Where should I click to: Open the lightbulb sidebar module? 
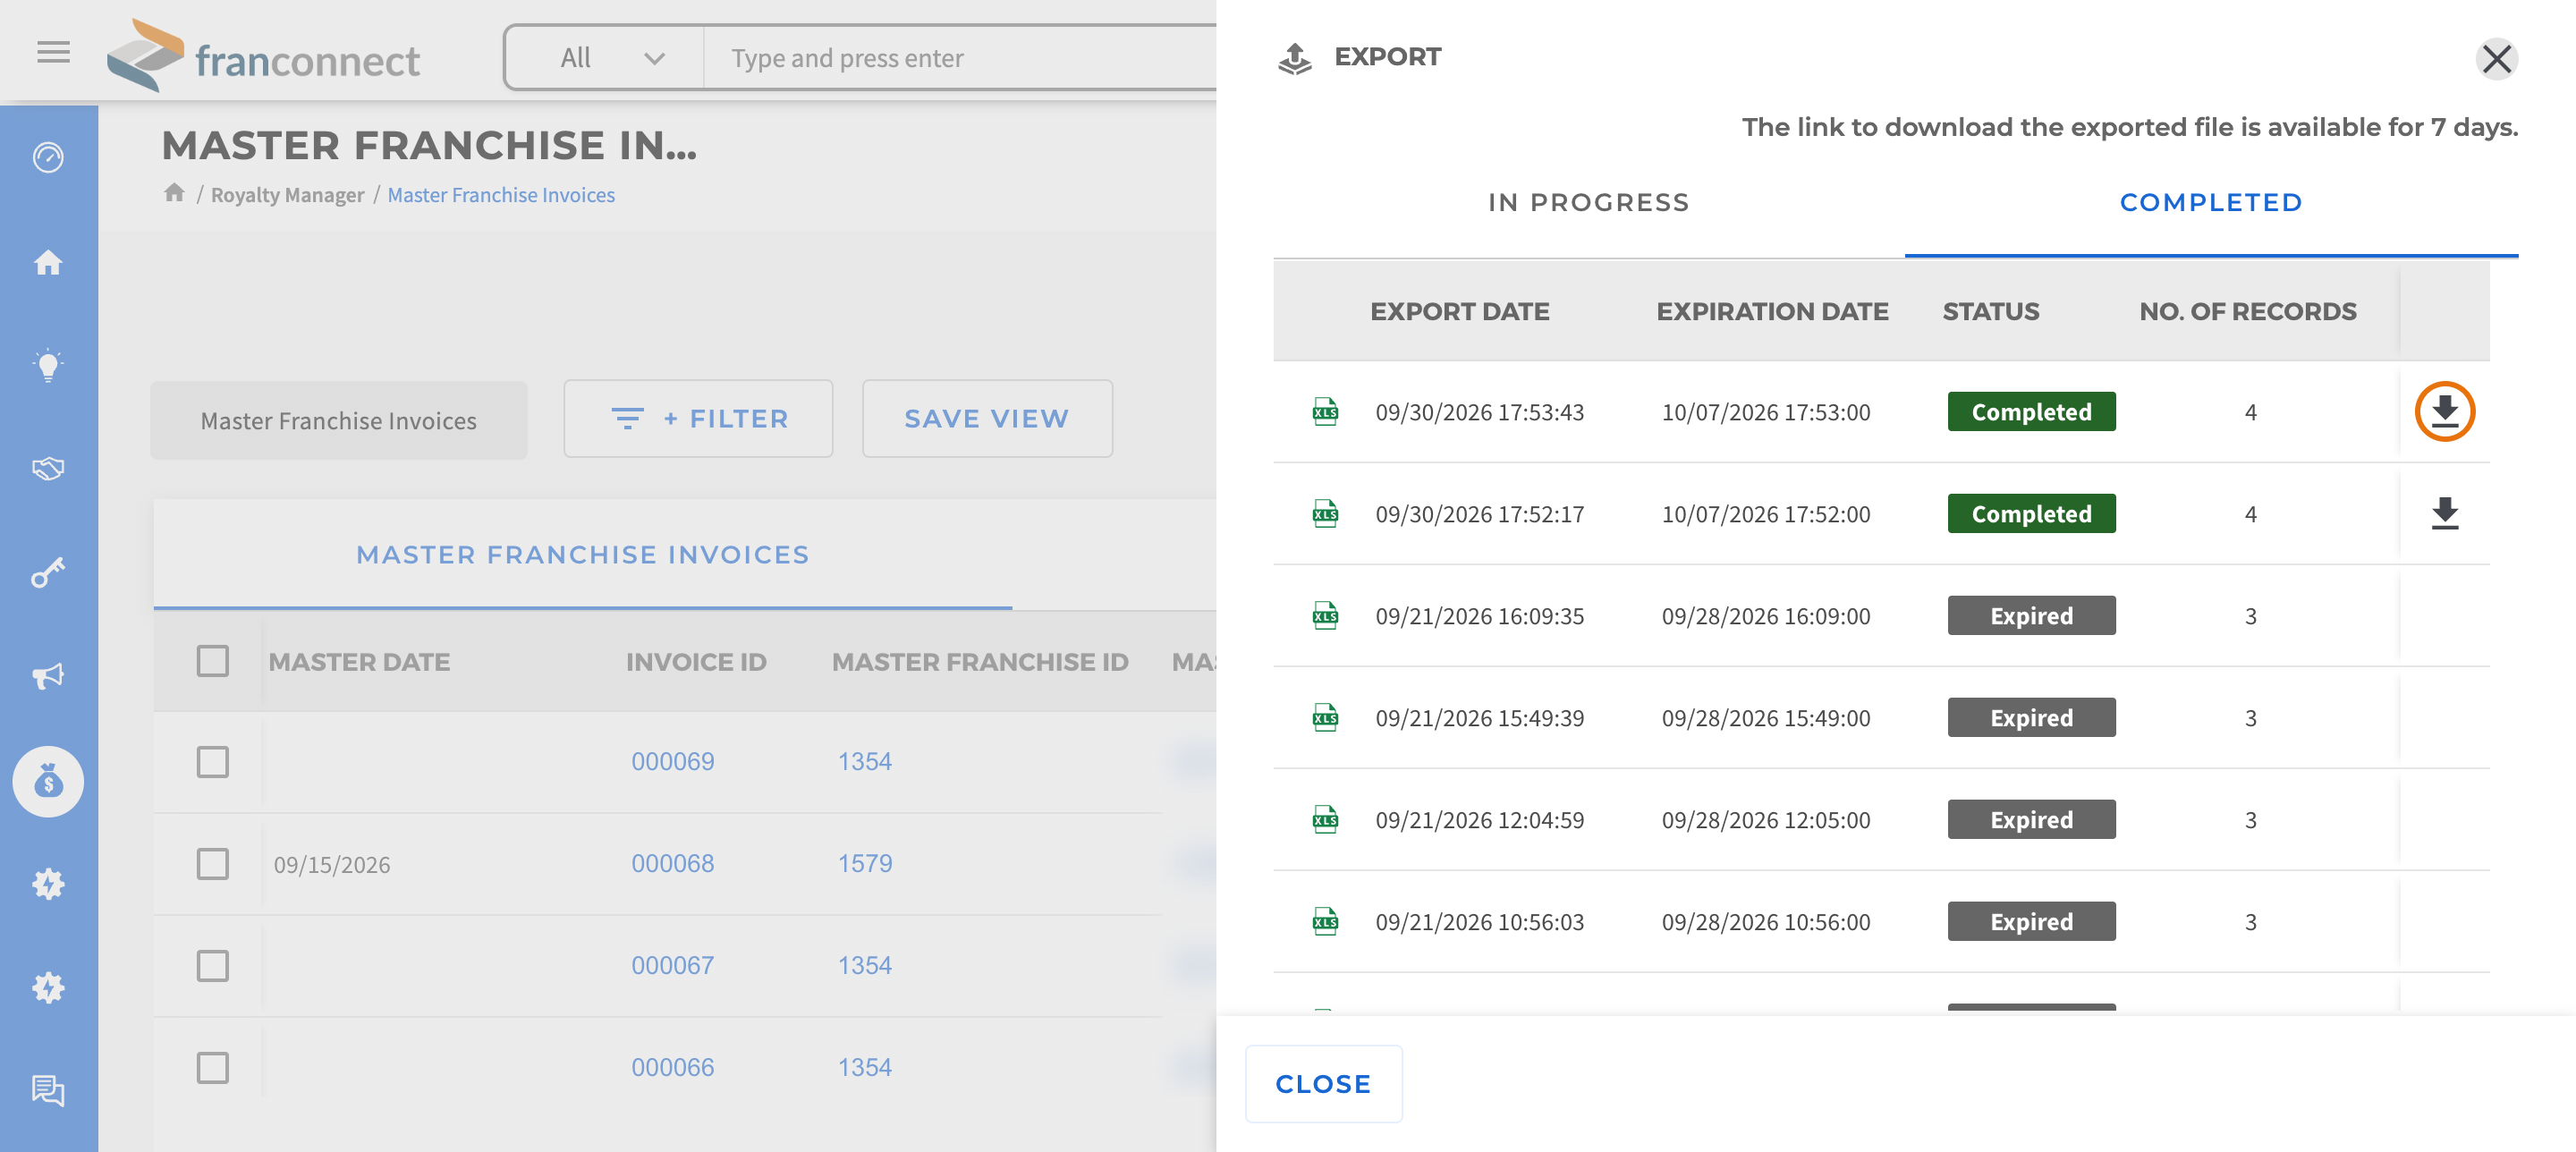pos(48,366)
